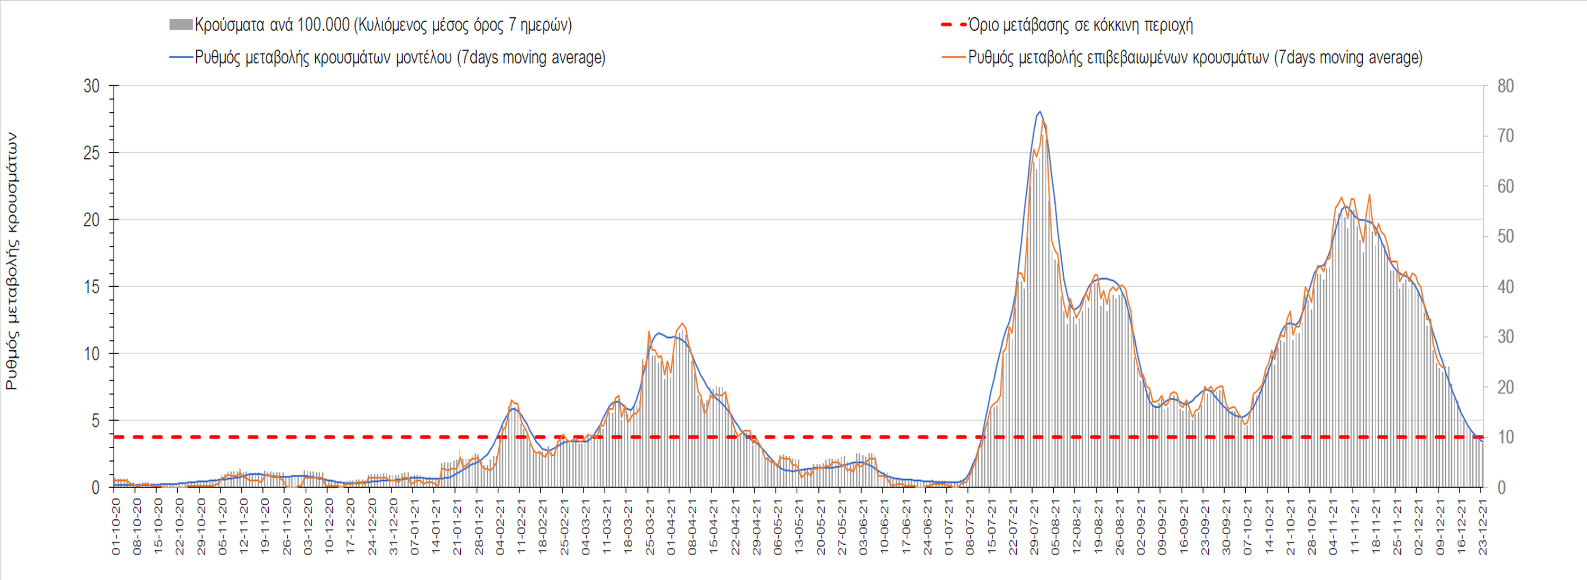Select the 01-10-20 date label

point(116,528)
